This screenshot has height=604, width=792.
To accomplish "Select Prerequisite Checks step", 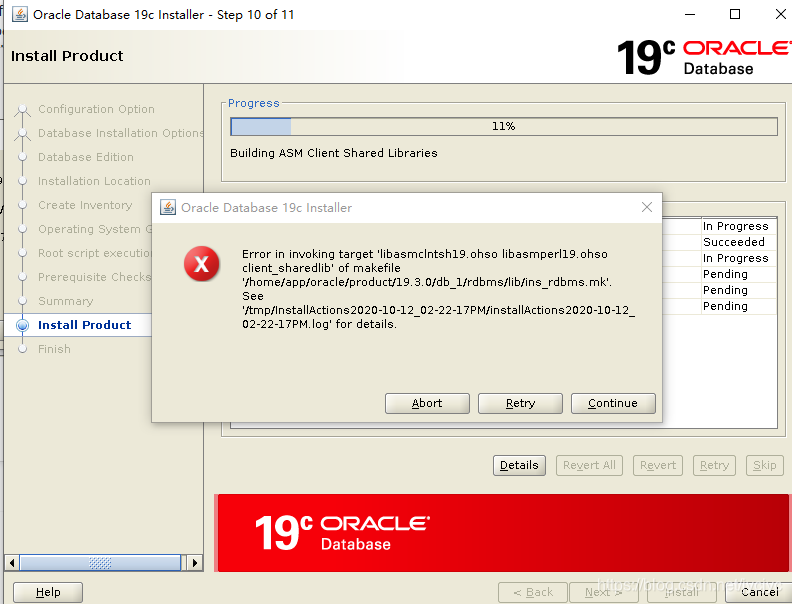I will (94, 277).
